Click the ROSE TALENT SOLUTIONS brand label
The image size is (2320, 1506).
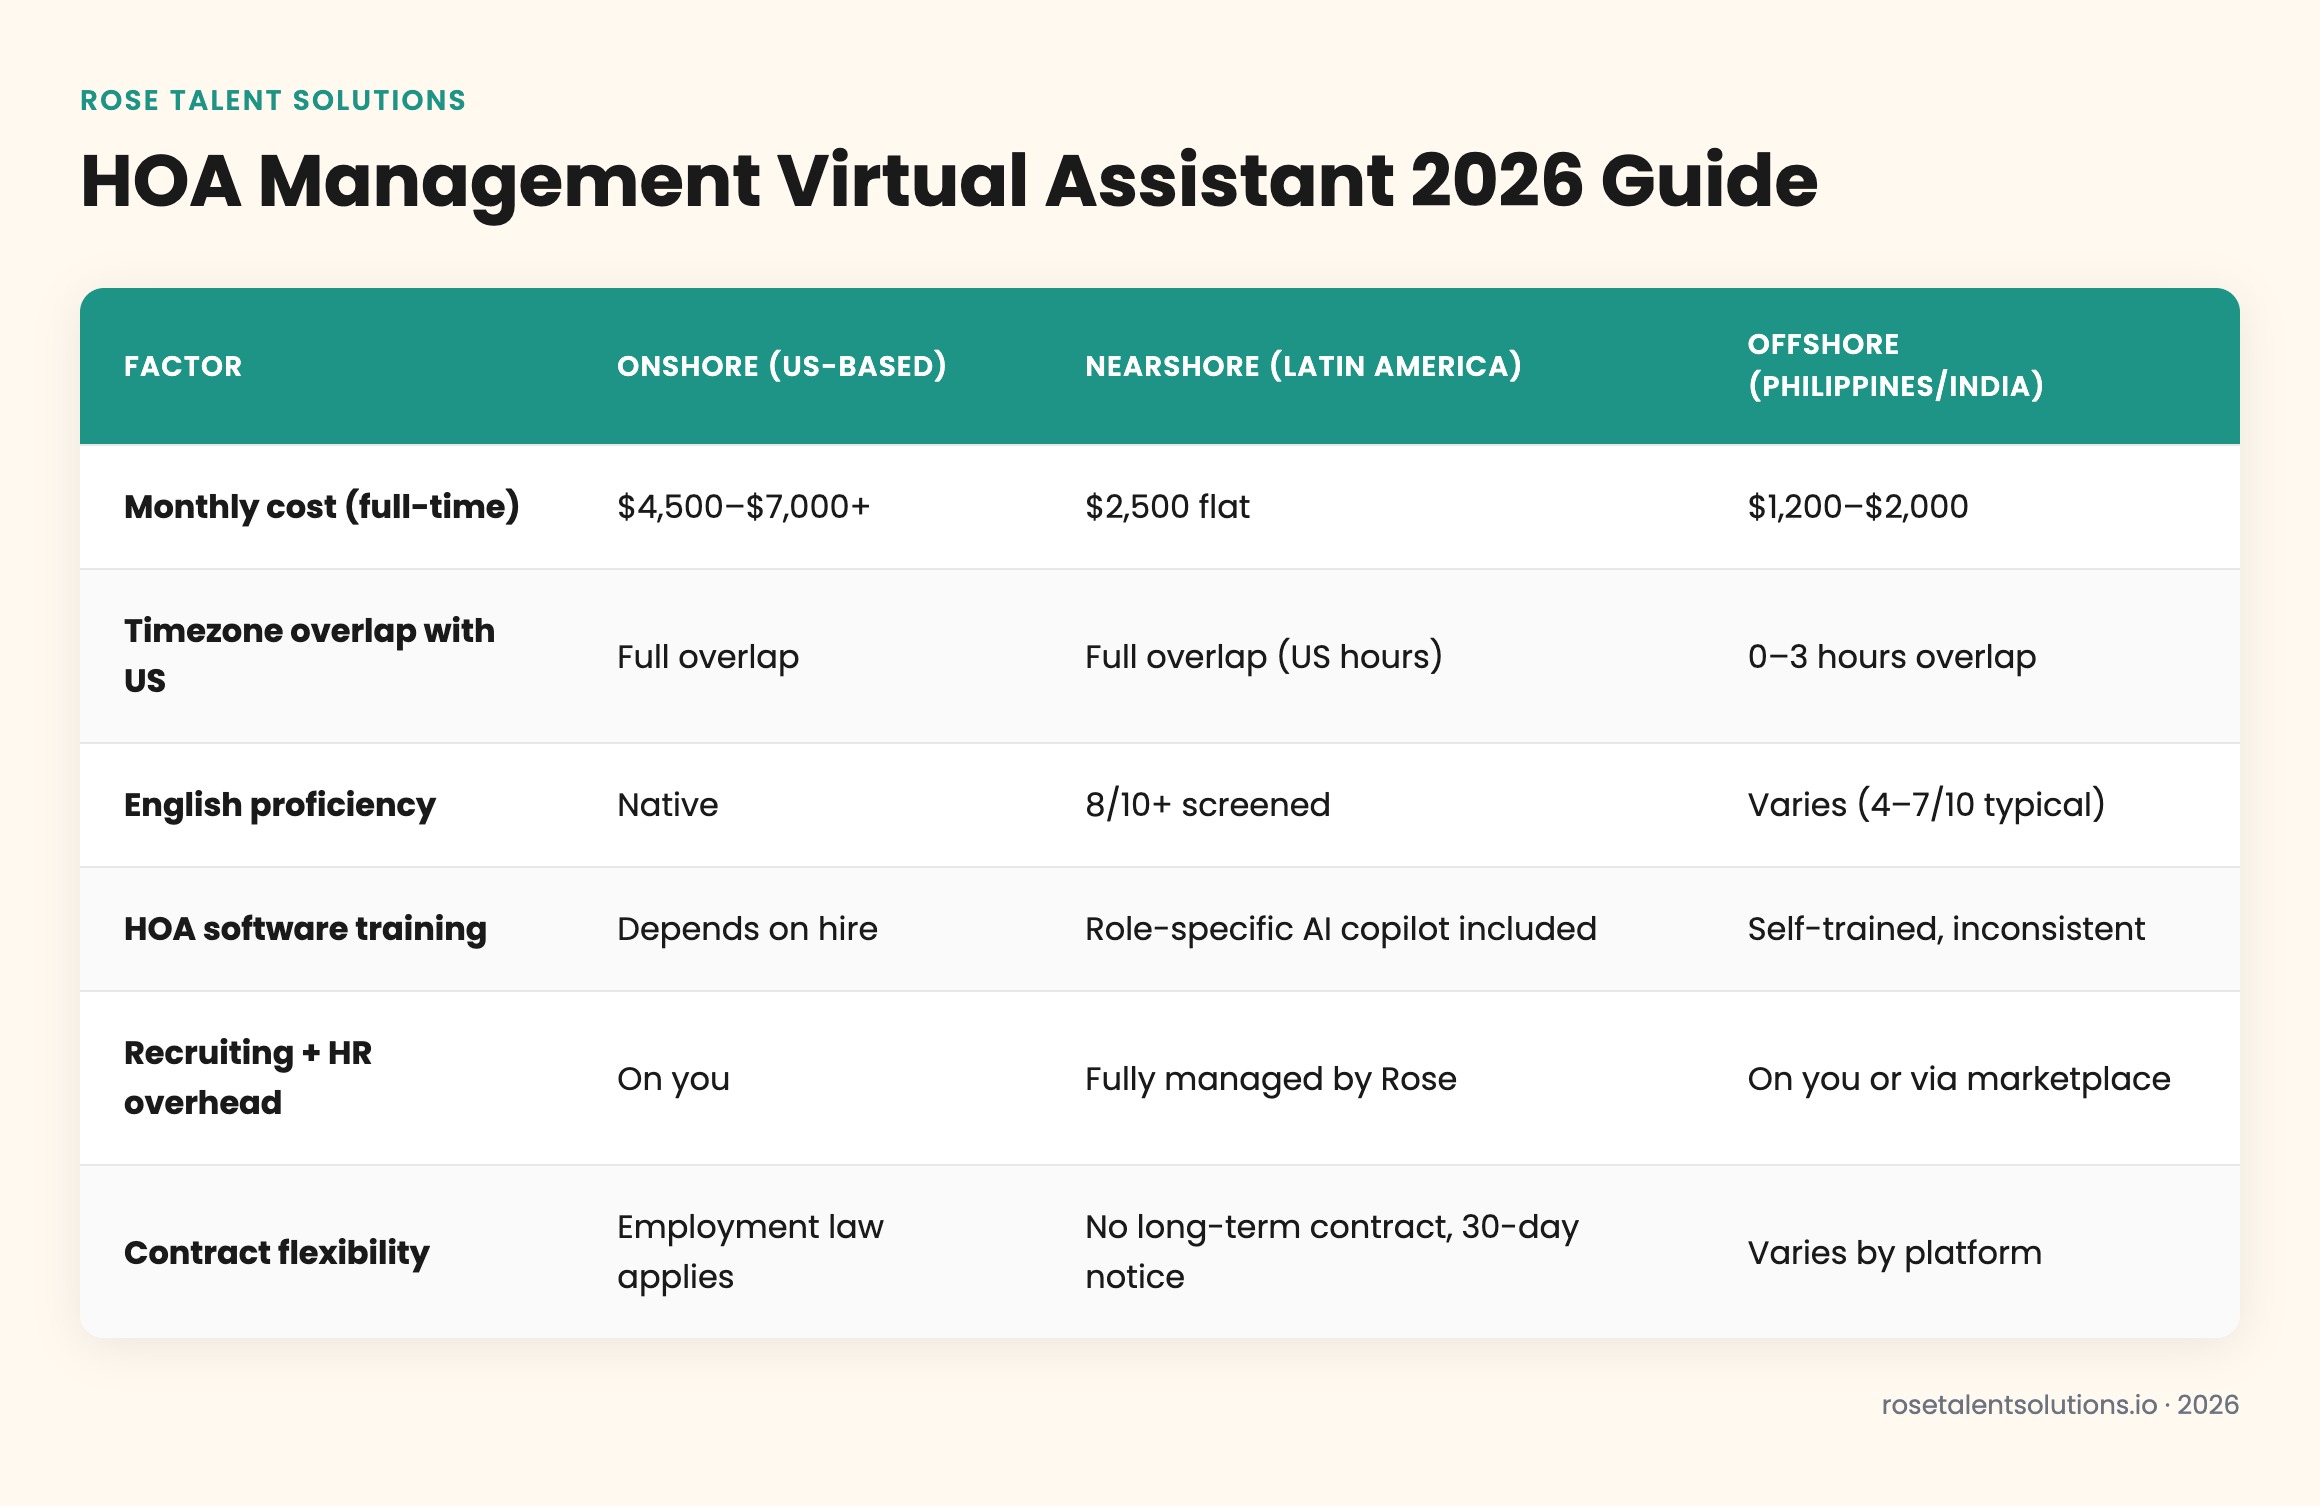pos(273,100)
